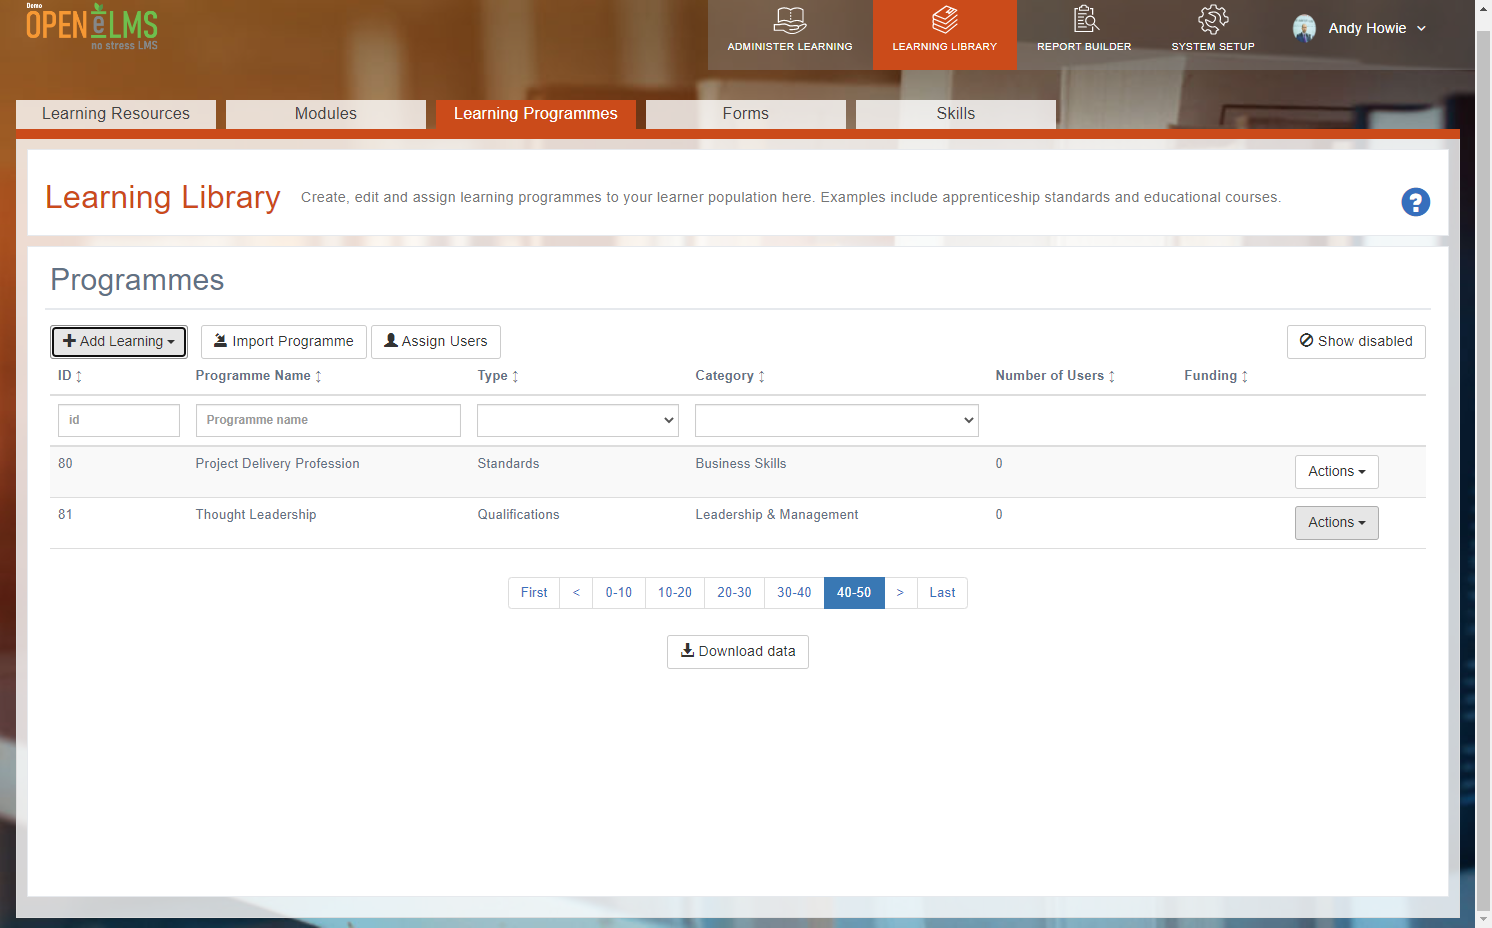Image resolution: width=1492 pixels, height=928 pixels.
Task: Go to page 10-20
Action: pyautogui.click(x=675, y=593)
